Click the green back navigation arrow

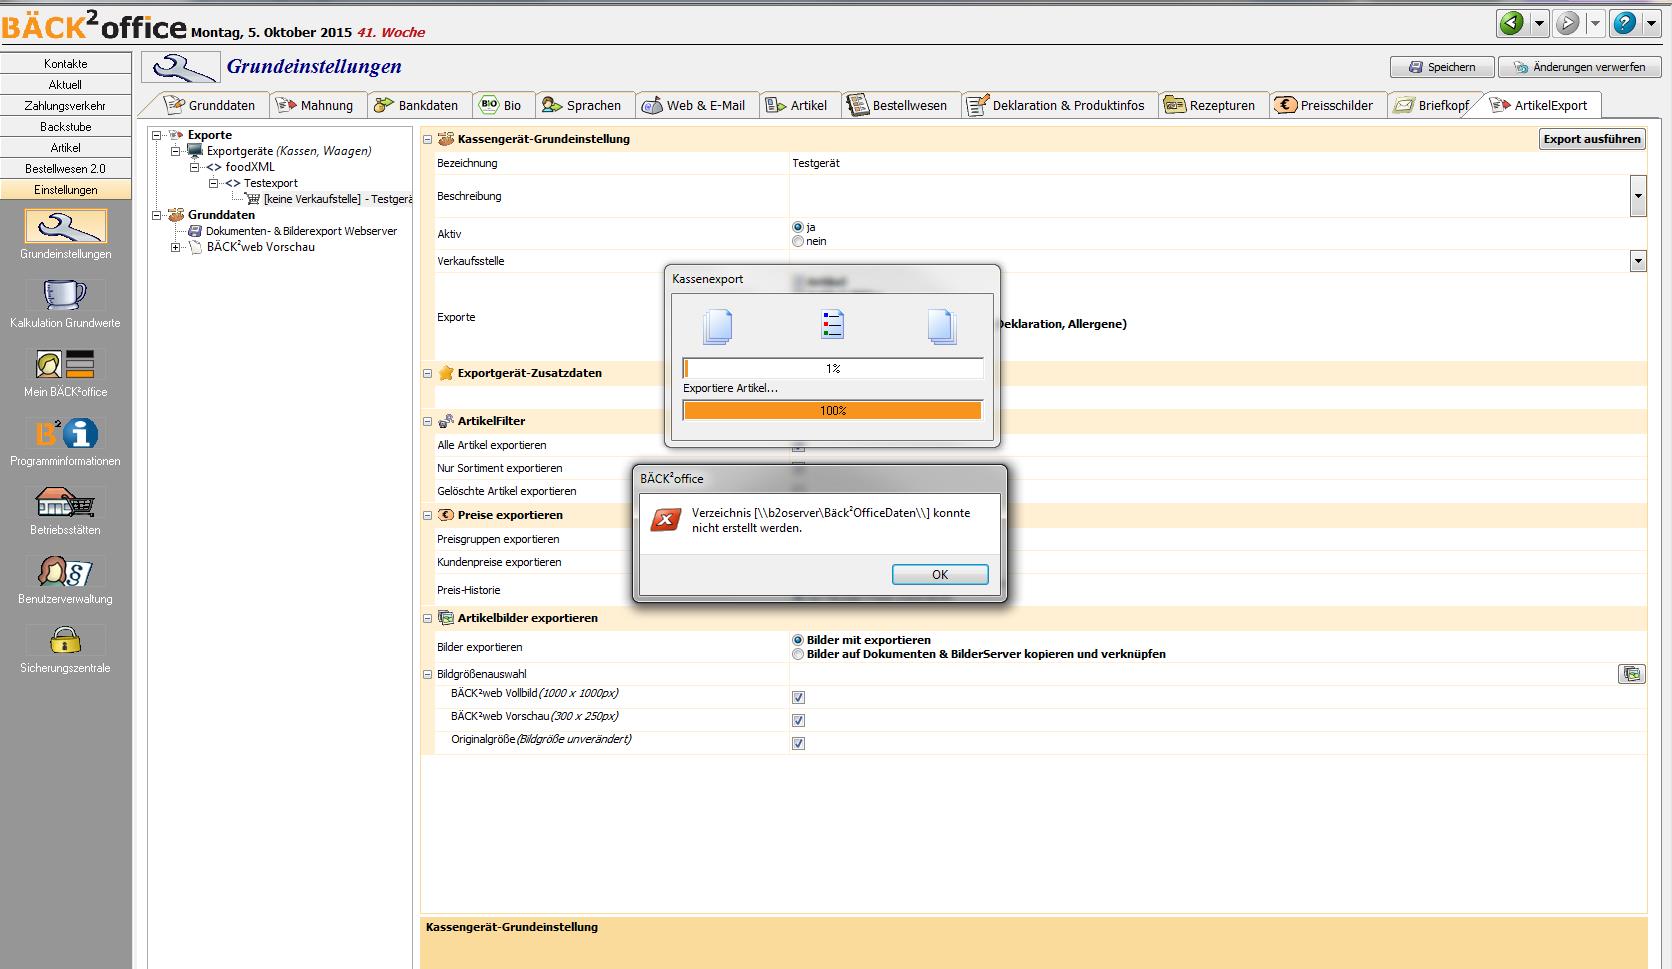pyautogui.click(x=1512, y=23)
